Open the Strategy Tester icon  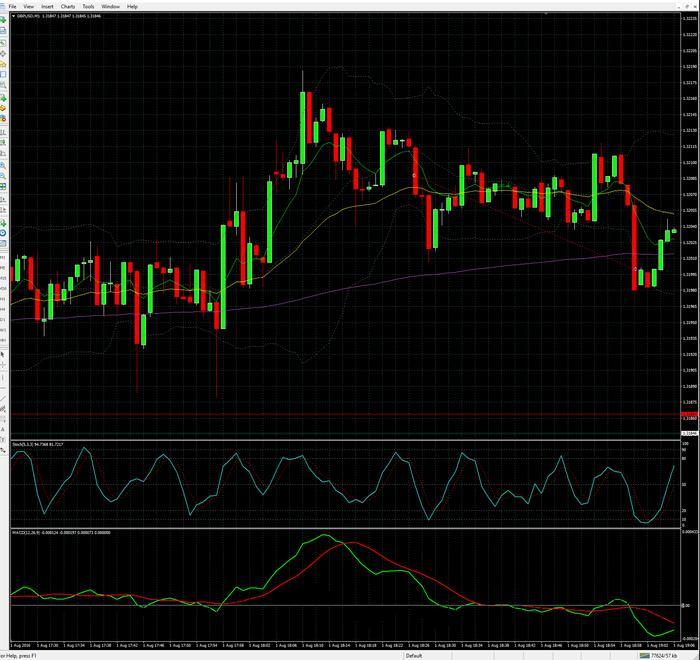(x=3, y=85)
